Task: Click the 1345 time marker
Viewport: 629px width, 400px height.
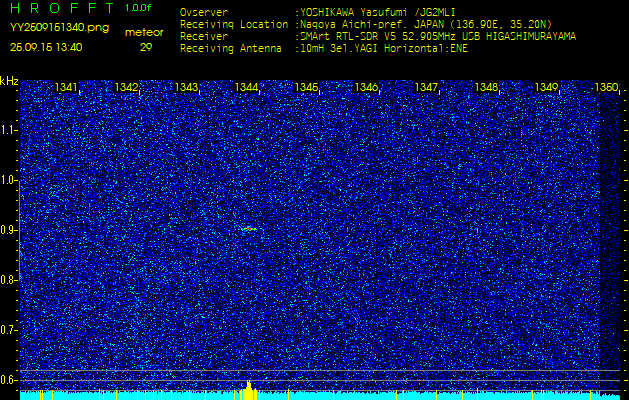Action: 307,88
